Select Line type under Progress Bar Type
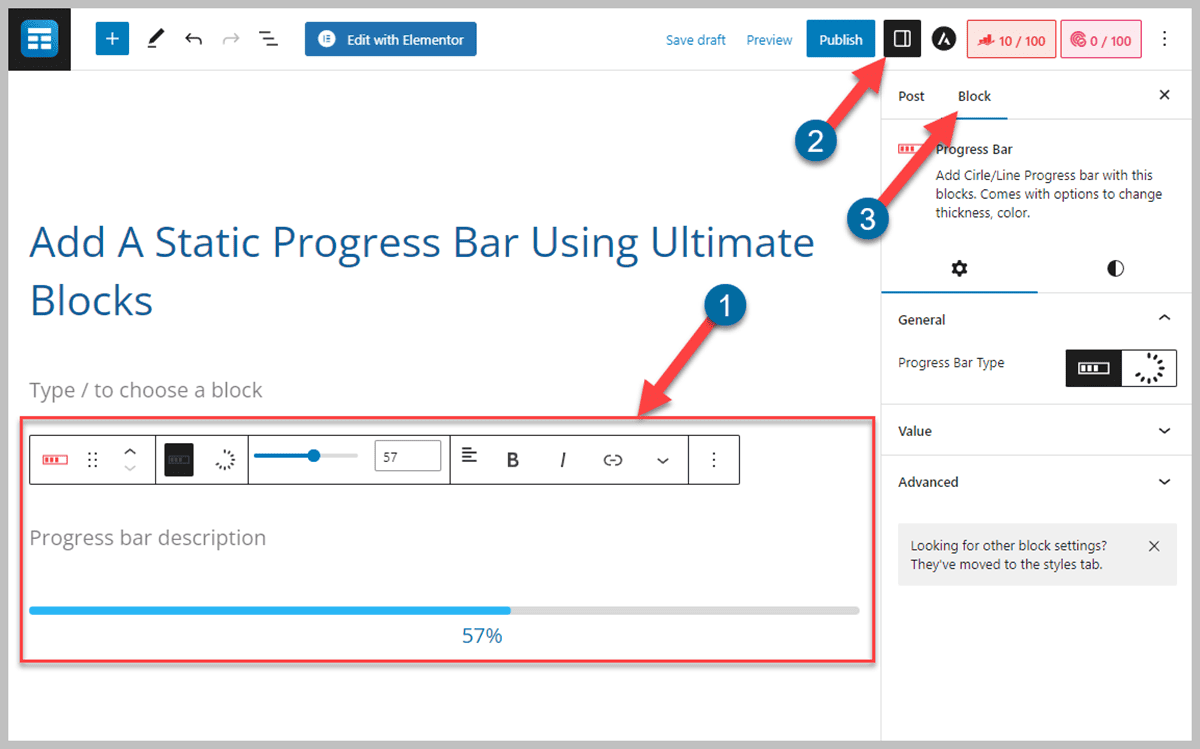 [1093, 367]
